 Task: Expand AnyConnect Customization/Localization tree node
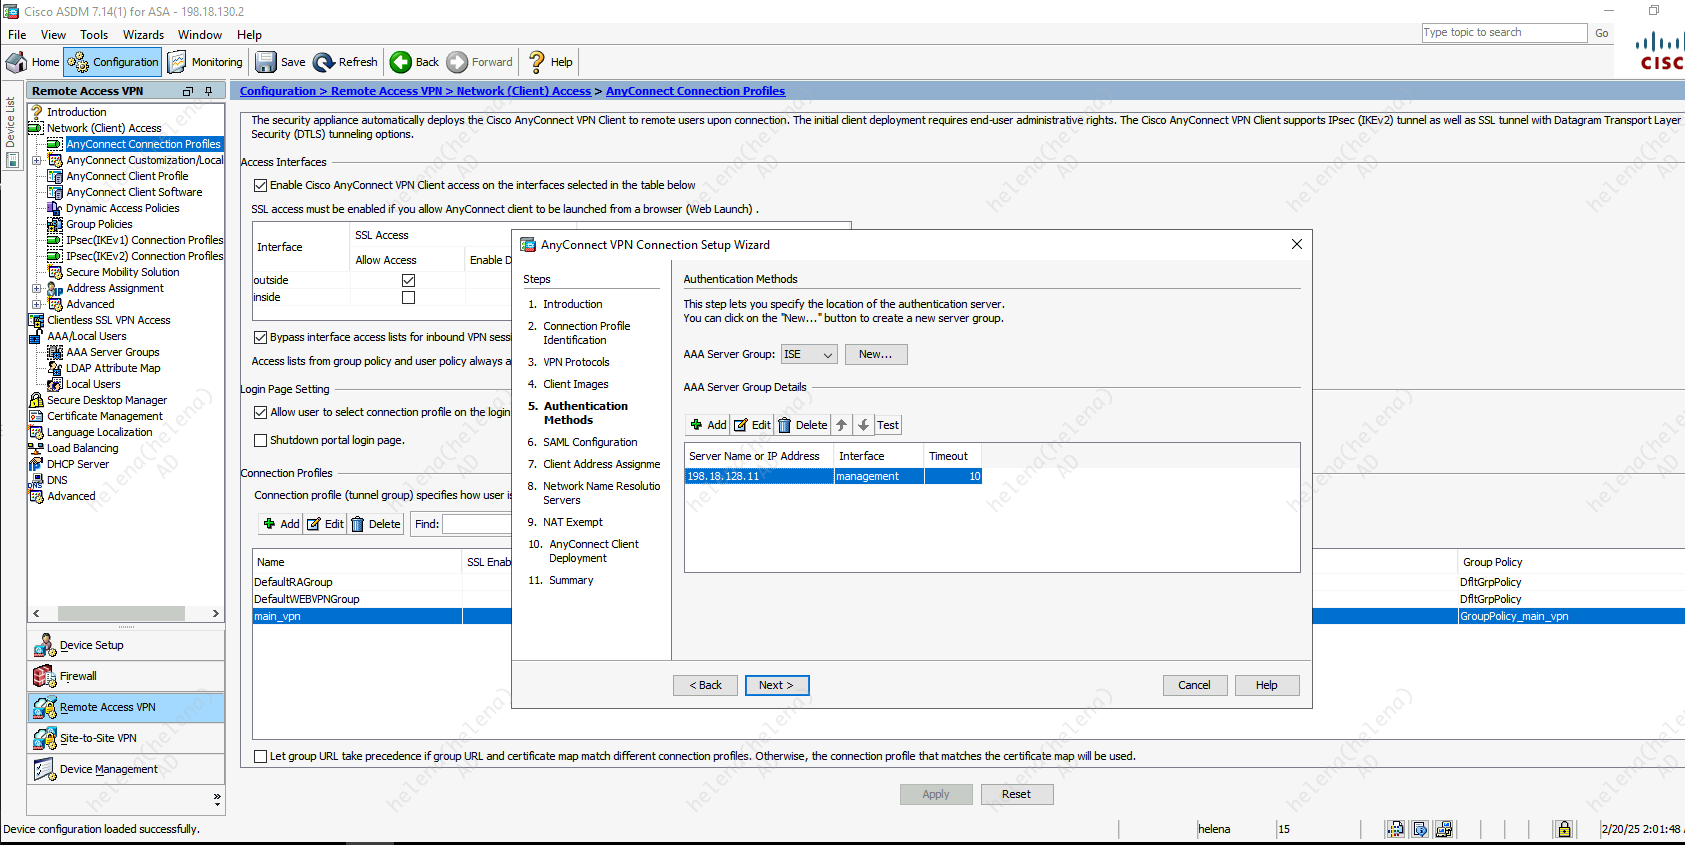pyautogui.click(x=37, y=160)
